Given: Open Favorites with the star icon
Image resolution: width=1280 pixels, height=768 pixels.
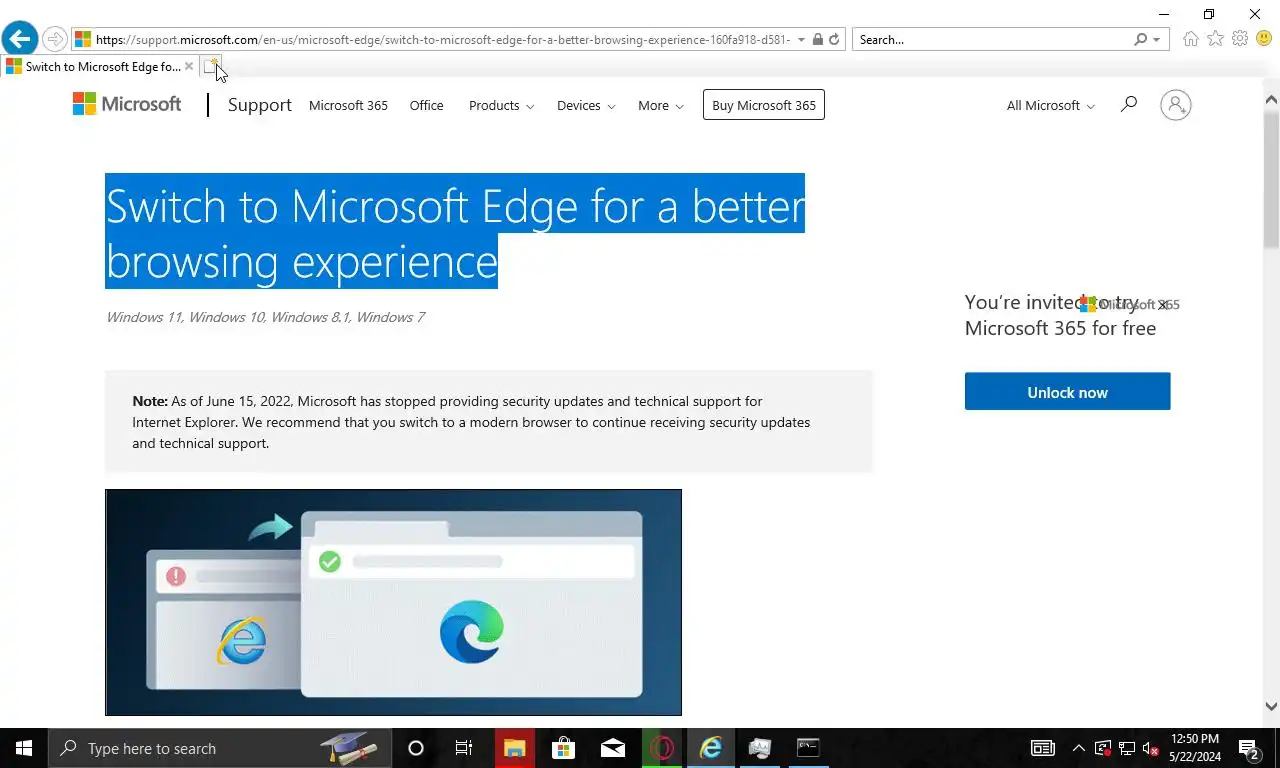Looking at the screenshot, I should click(x=1215, y=39).
